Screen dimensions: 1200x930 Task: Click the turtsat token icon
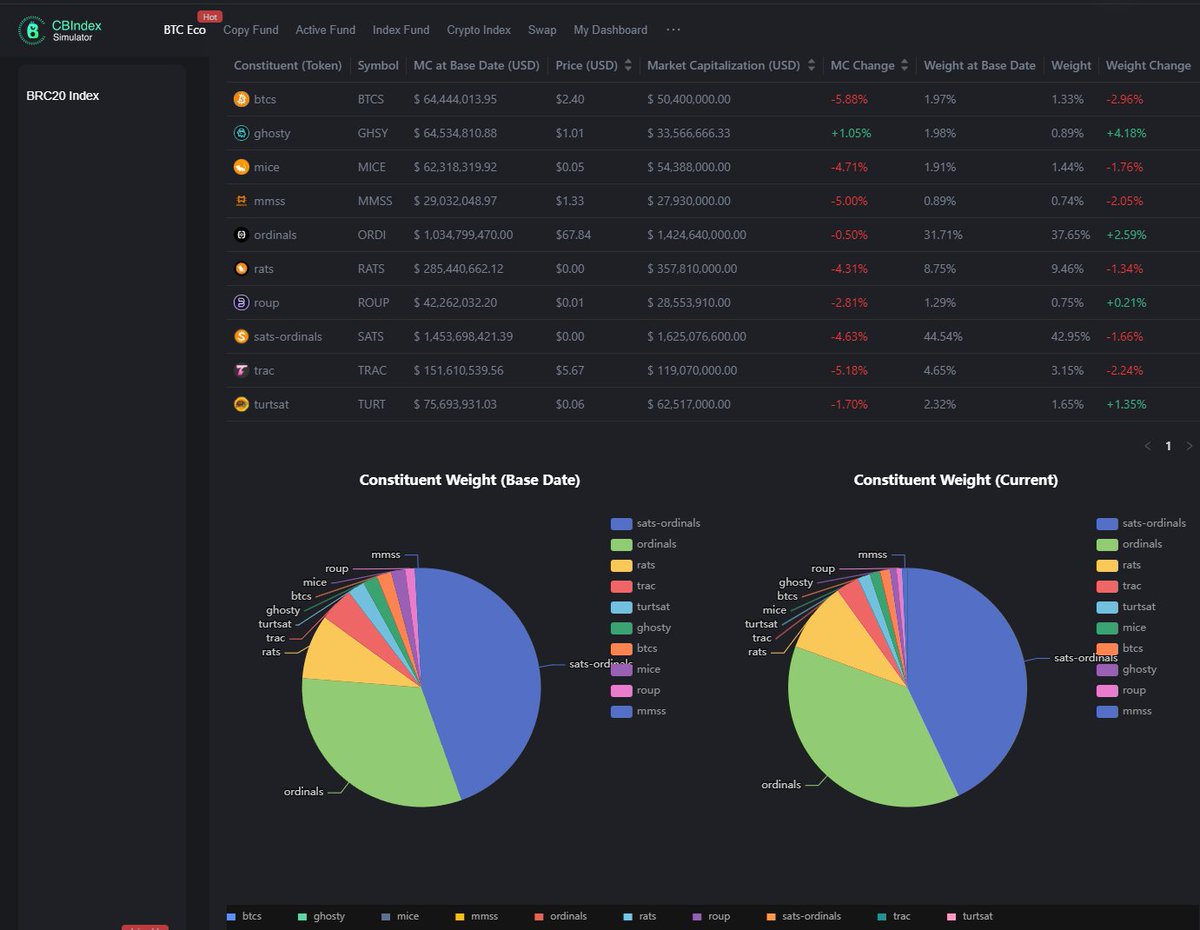tap(241, 404)
